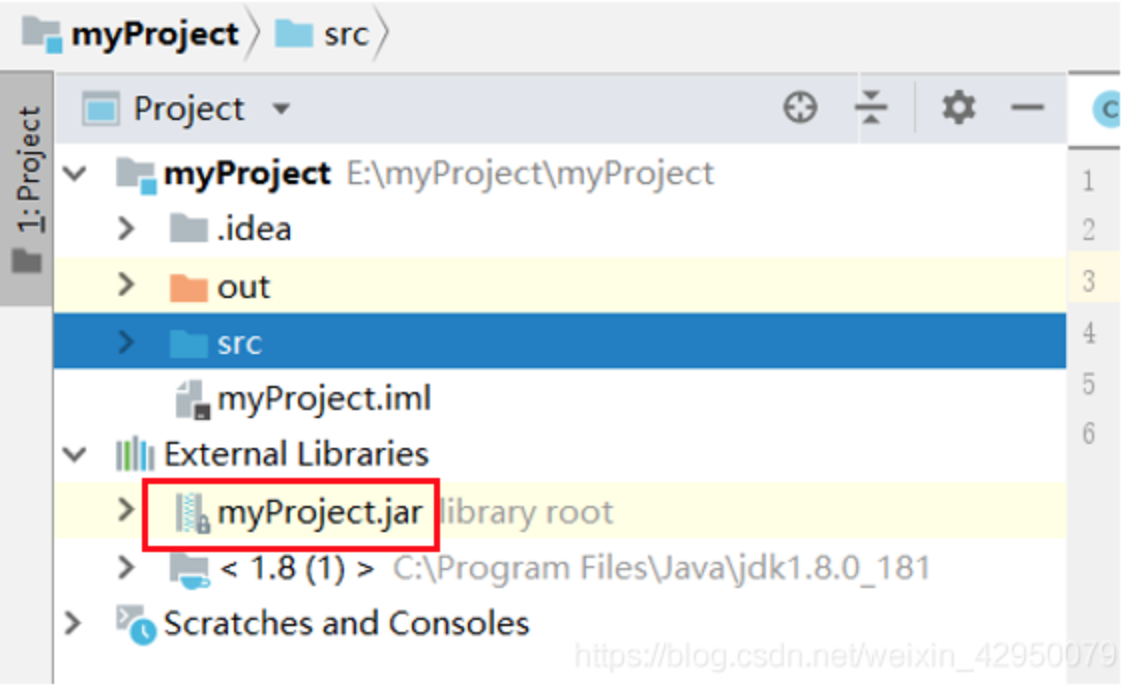Click the locate-in-tree crosshair icon
Screen dimensions: 1124x690
click(801, 108)
